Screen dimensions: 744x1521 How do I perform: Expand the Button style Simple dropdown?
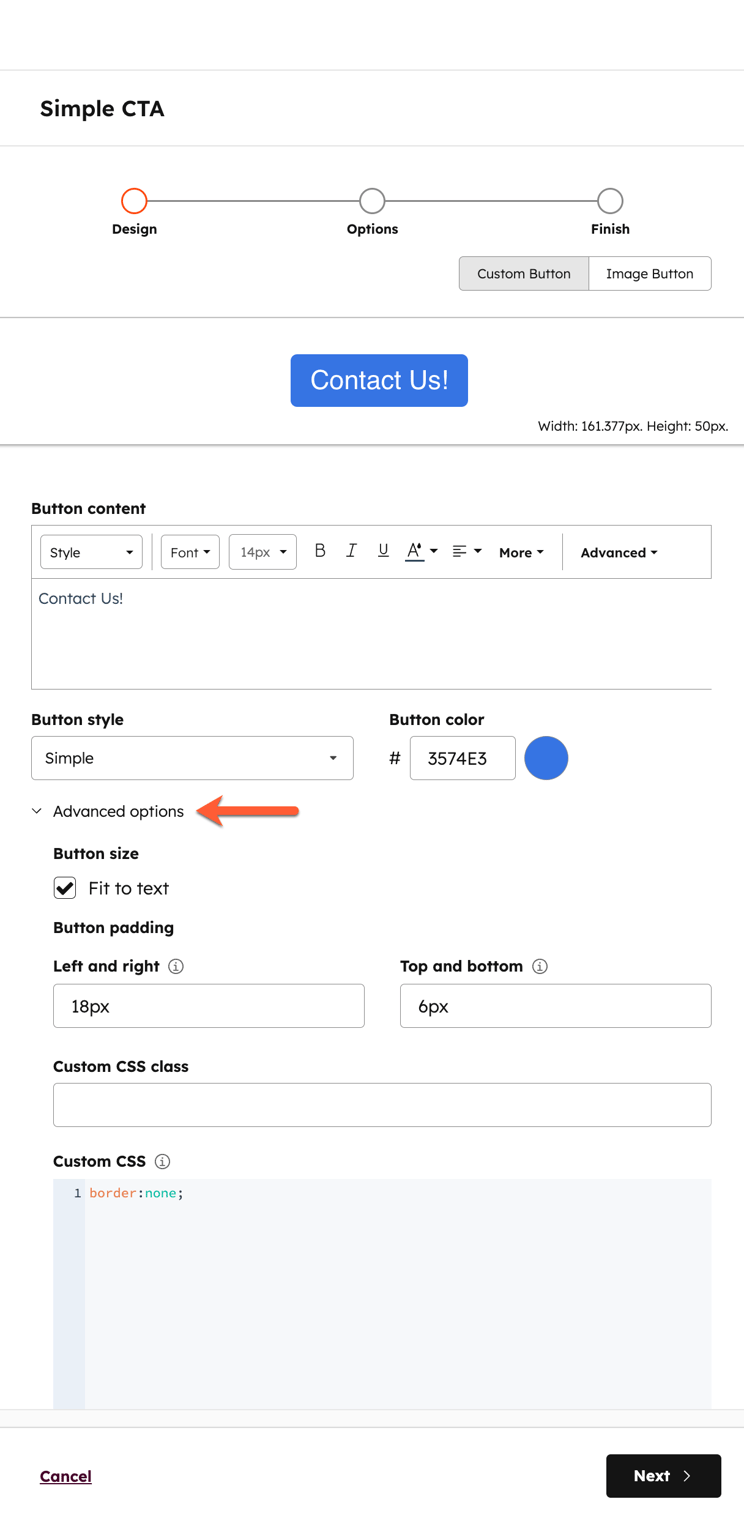[x=192, y=758]
